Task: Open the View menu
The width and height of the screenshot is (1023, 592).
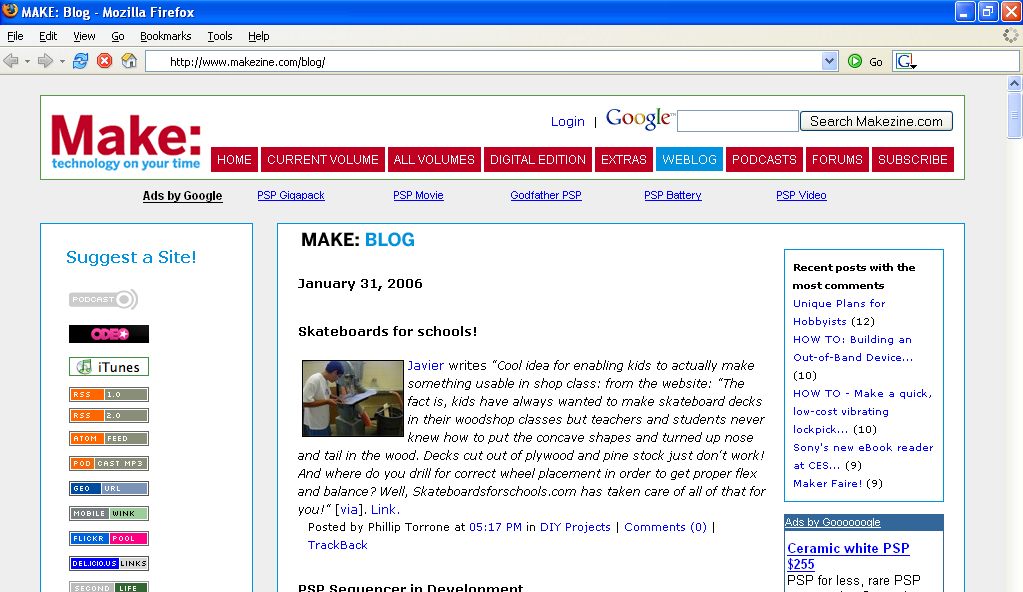Action: (x=84, y=36)
